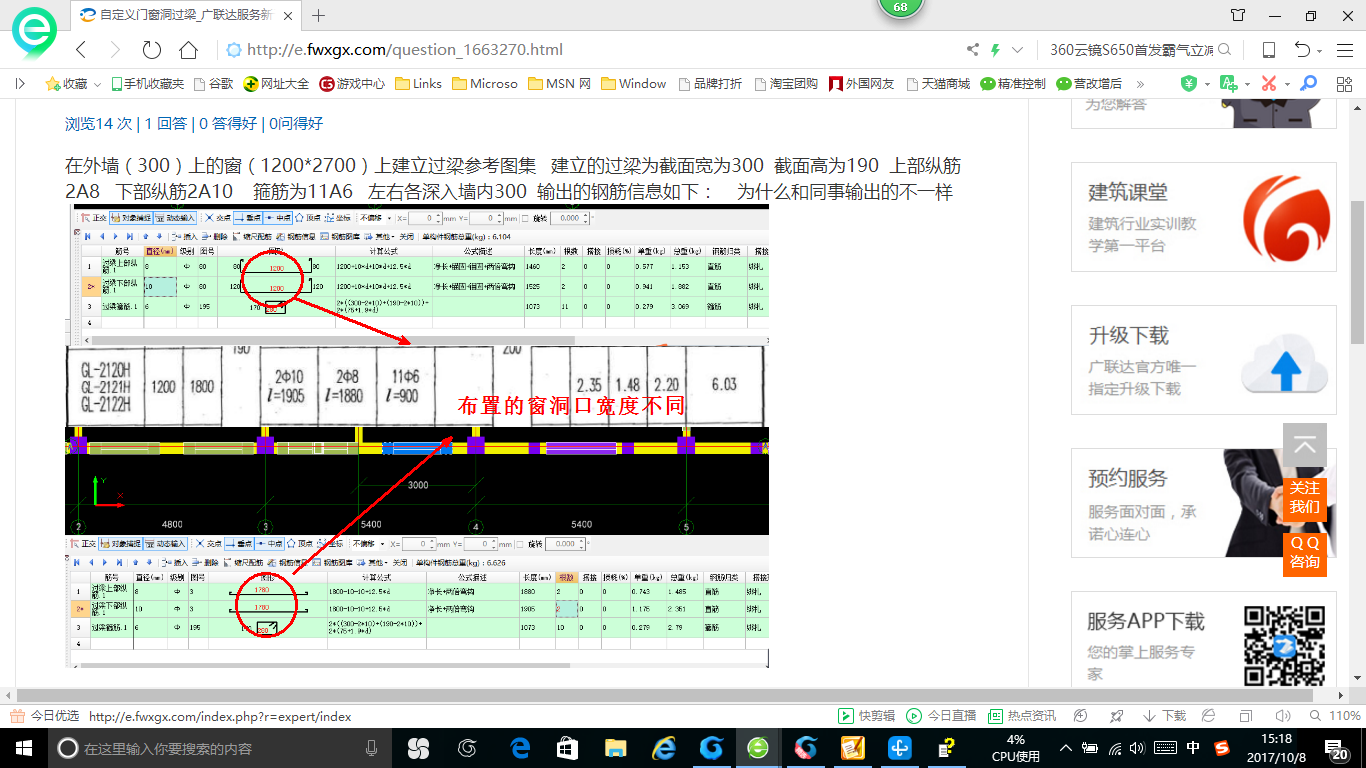This screenshot has height=768, width=1366.
Task: Expand the green shield extension dropdown
Action: 1207,85
